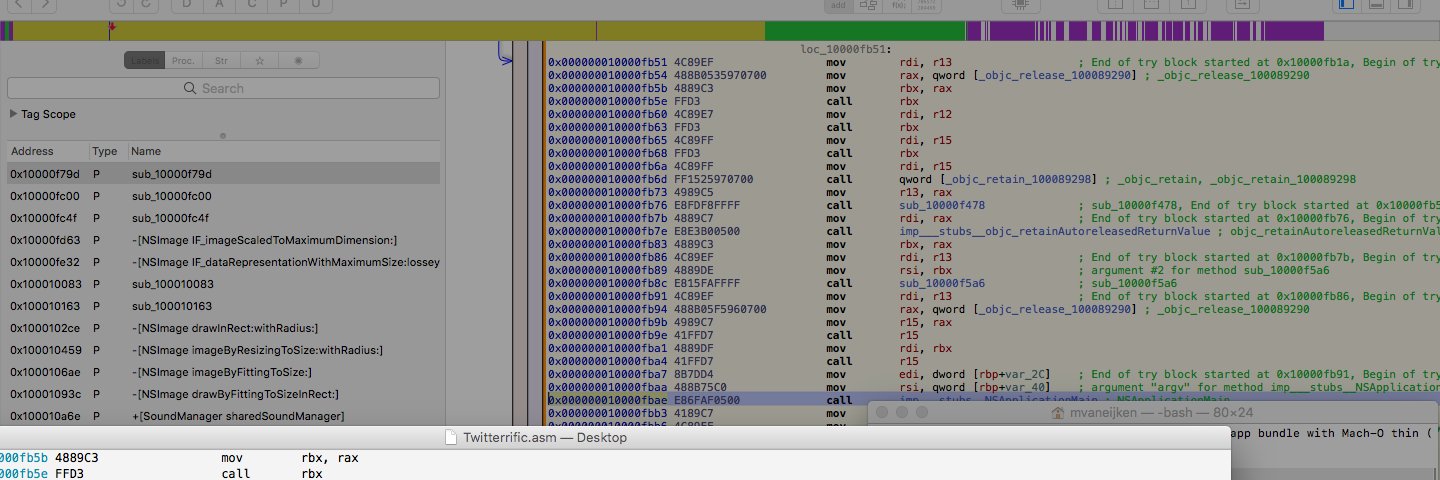
Task: Click the CPU chip toolbar icon
Action: [1019, 5]
